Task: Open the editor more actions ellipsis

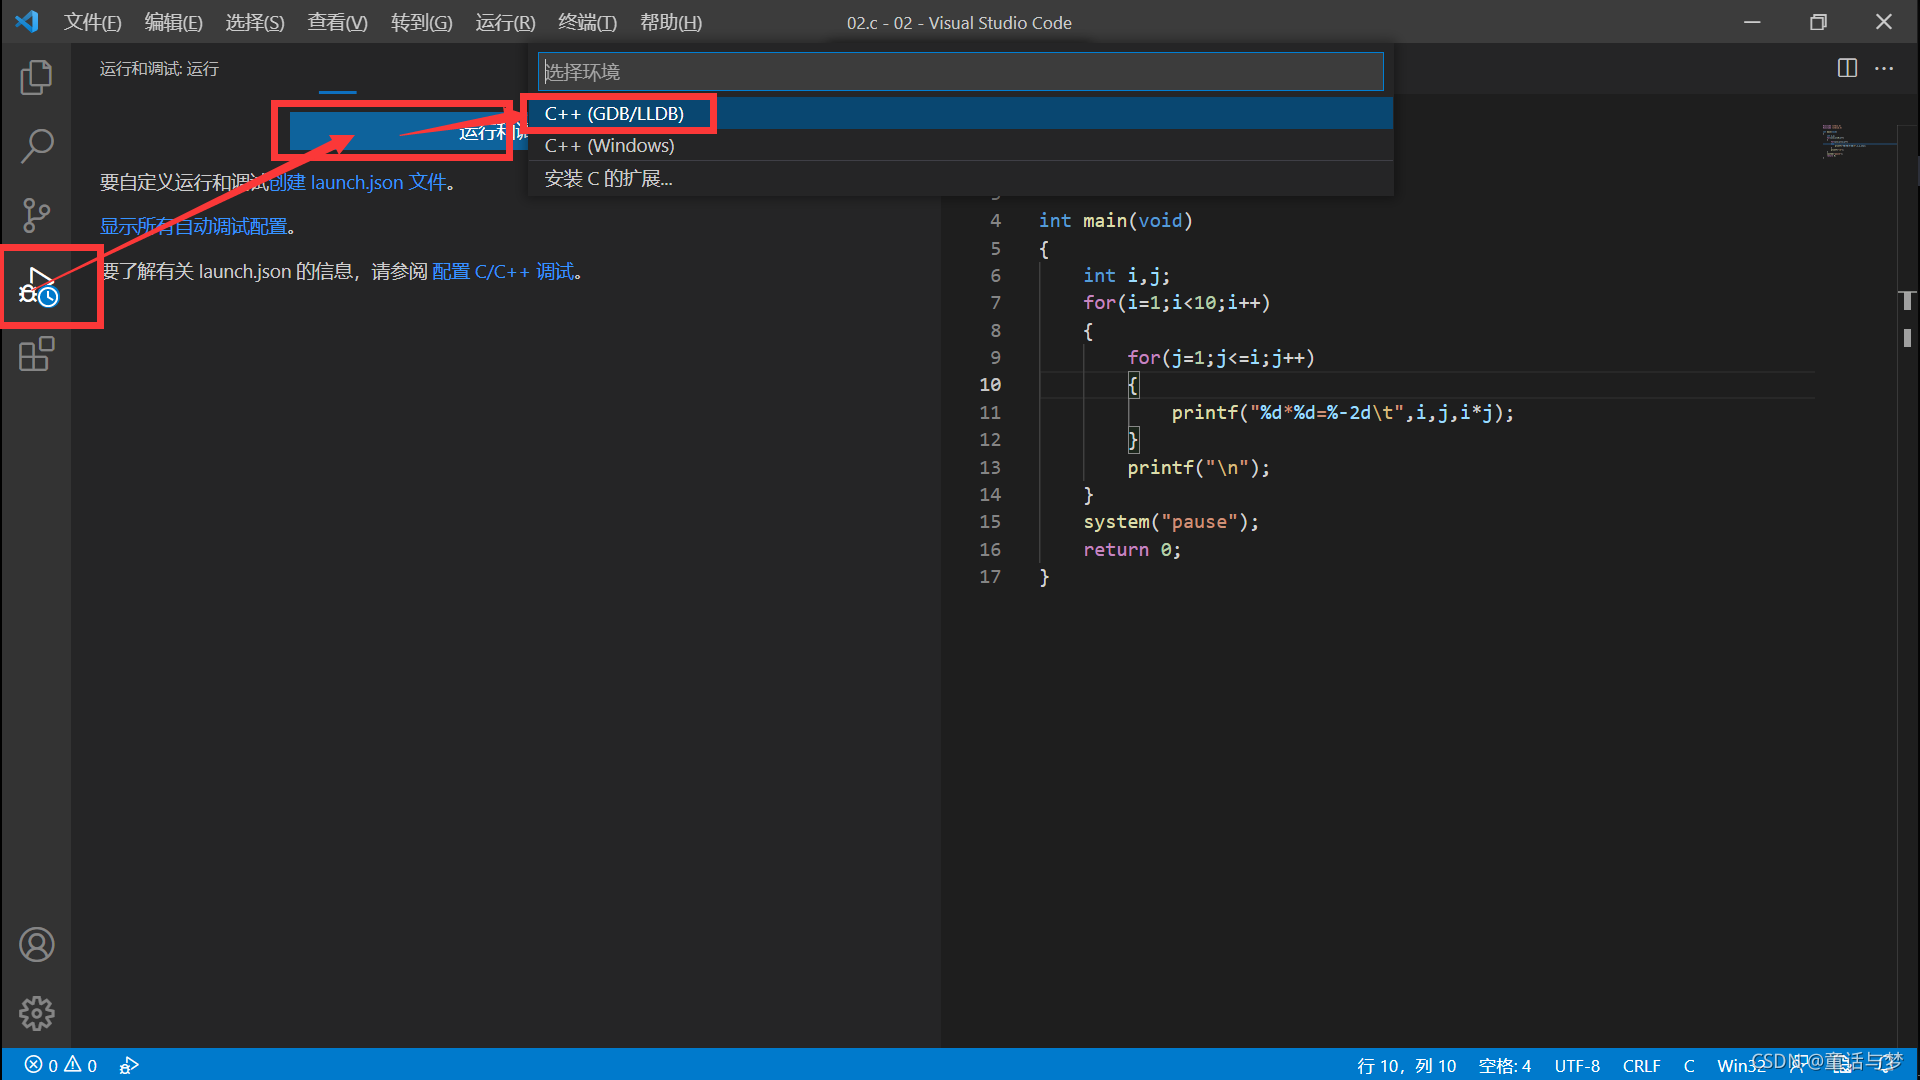Action: point(1884,68)
